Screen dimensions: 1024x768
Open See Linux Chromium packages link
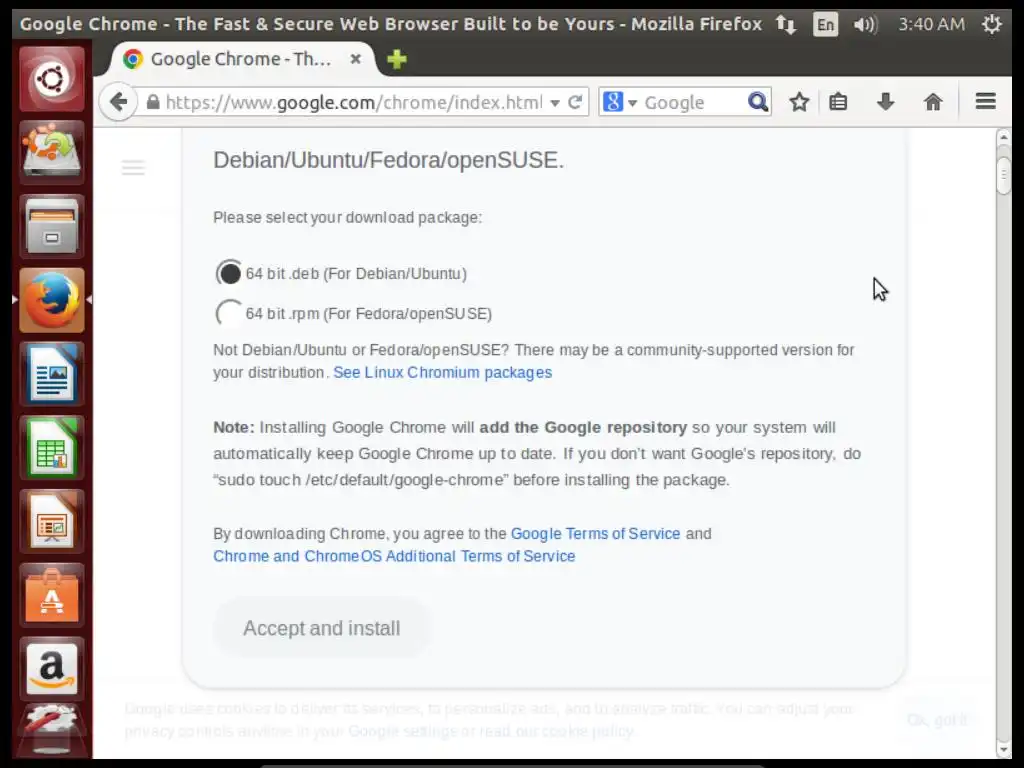point(443,372)
